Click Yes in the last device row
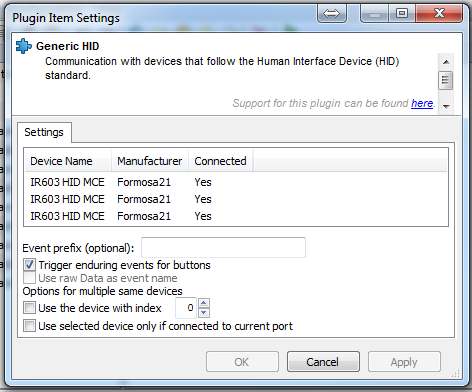This screenshot has height=392, width=472. coord(203,216)
